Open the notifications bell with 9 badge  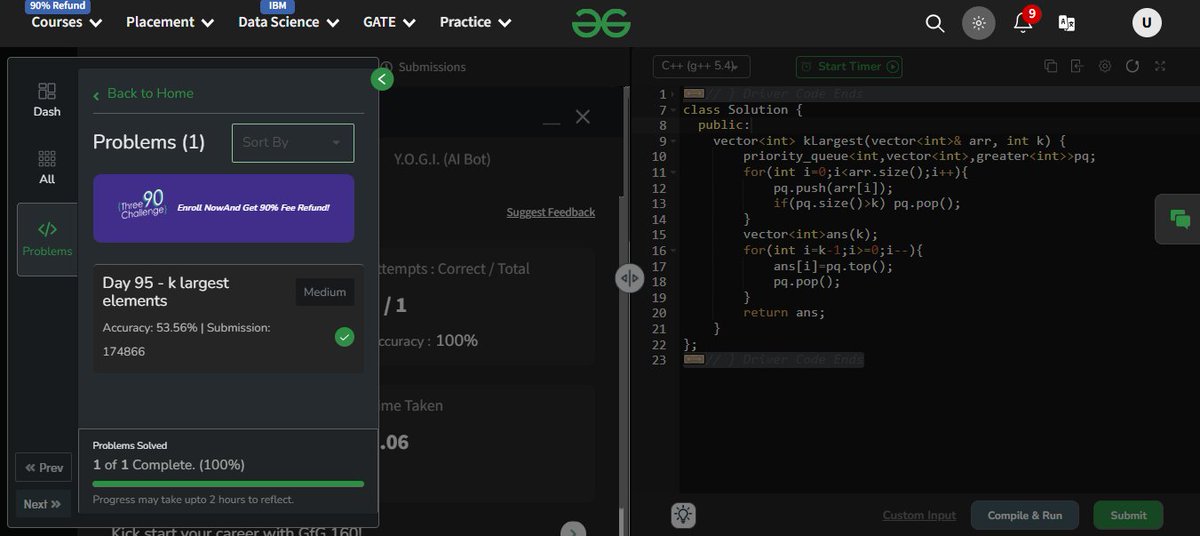(x=1023, y=22)
